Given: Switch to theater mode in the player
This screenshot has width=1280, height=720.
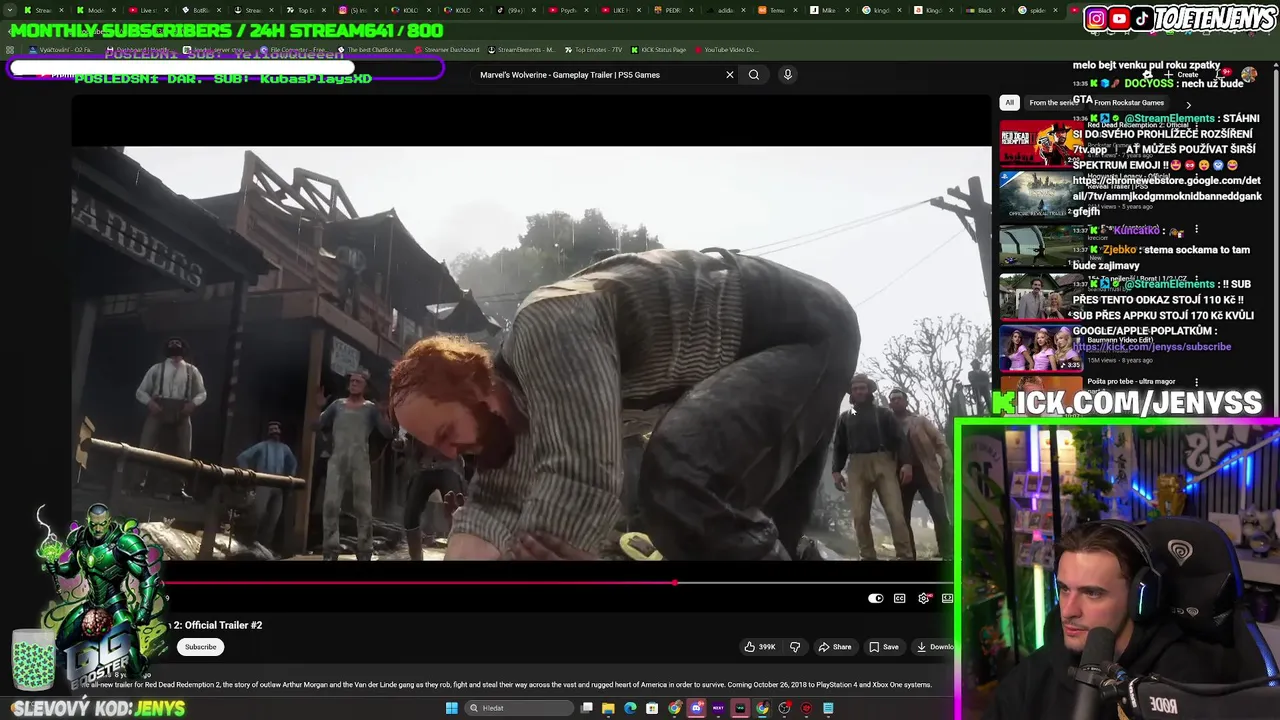Looking at the screenshot, I should point(947,598).
